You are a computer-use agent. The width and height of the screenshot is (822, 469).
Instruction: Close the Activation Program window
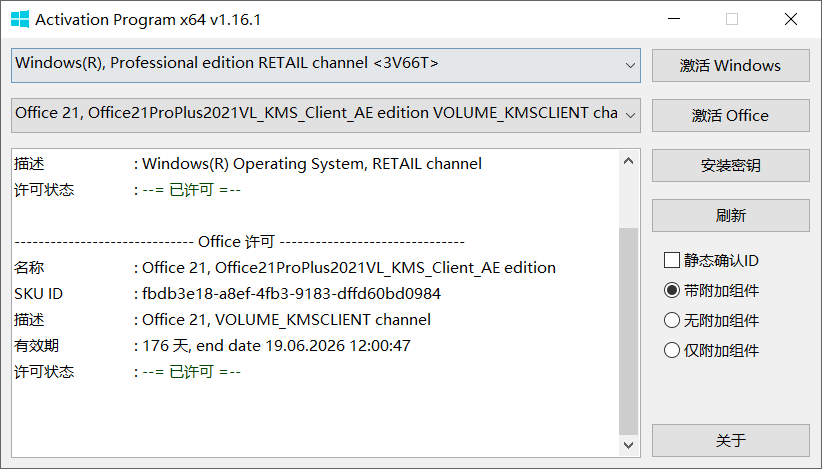[791, 19]
